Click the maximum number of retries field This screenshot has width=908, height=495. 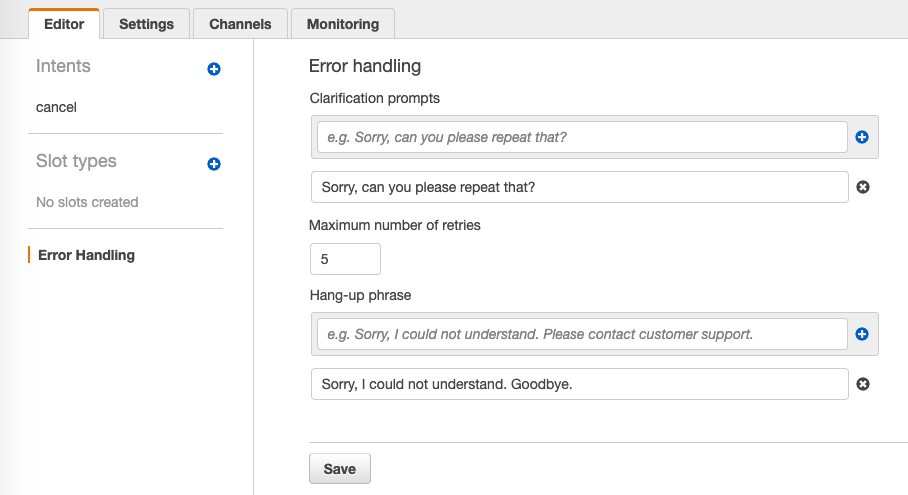(345, 259)
